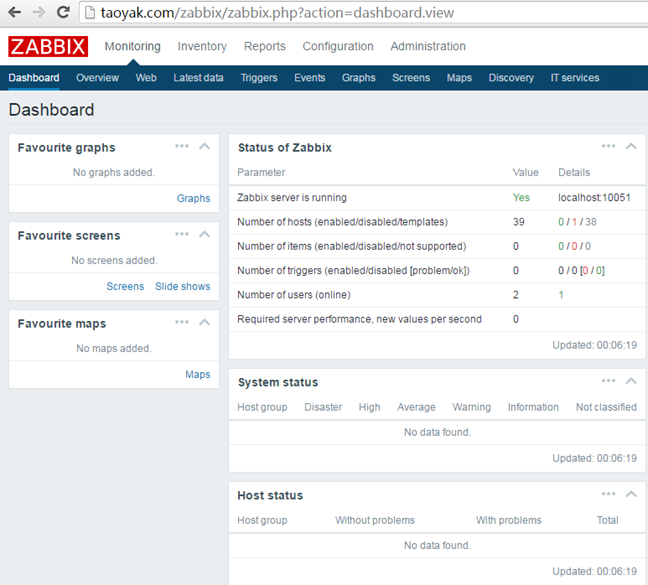Viewport: 648px width, 585px height.
Task: Follow the Screens link in Favourite screens
Action: coord(125,286)
